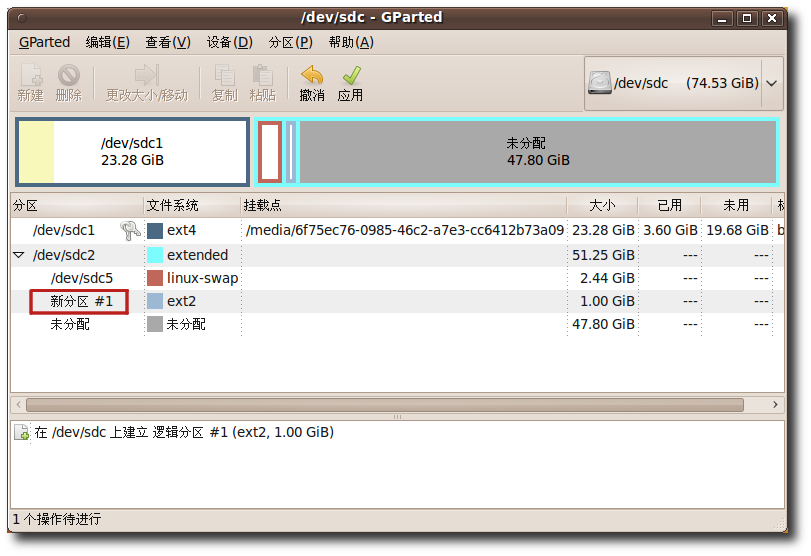Select the extended cyan color swatch
Screen dimensions: 811x556
tap(155, 254)
